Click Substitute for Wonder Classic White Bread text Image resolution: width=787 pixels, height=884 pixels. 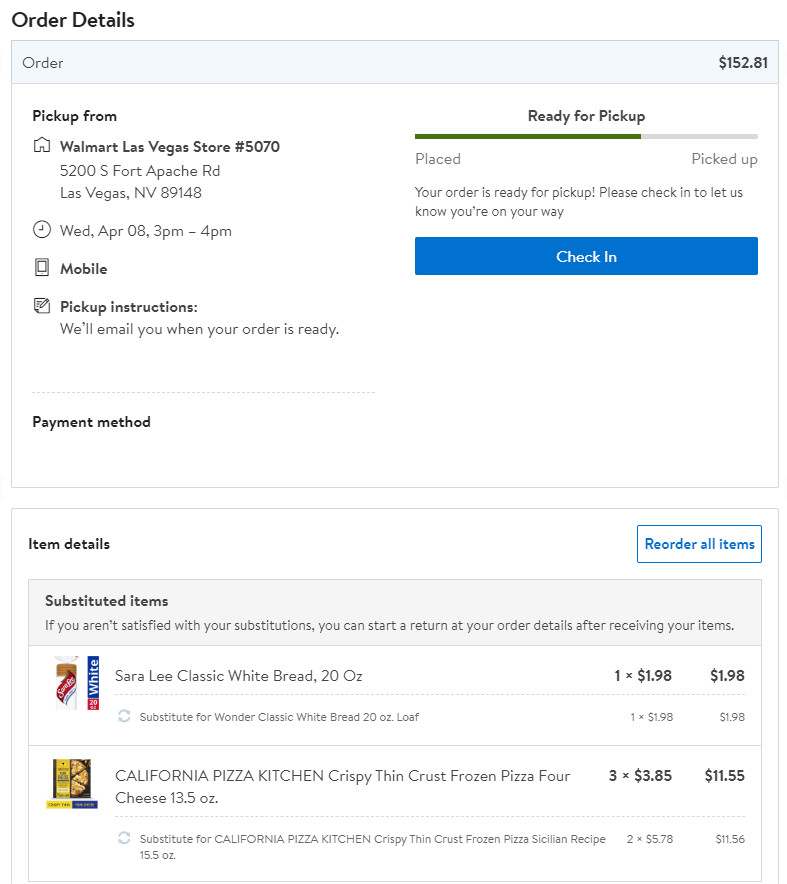click(279, 717)
